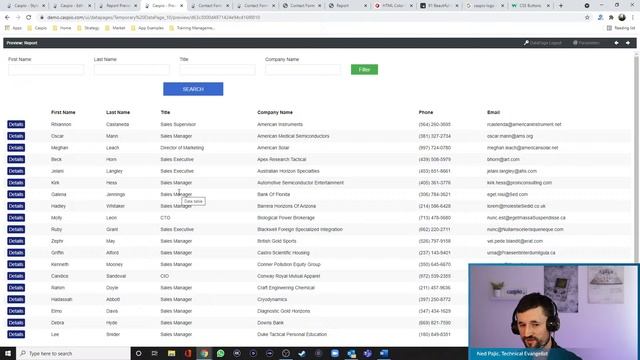Open the Home bookmark folder
This screenshot has height=360, width=640.
click(x=62, y=28)
